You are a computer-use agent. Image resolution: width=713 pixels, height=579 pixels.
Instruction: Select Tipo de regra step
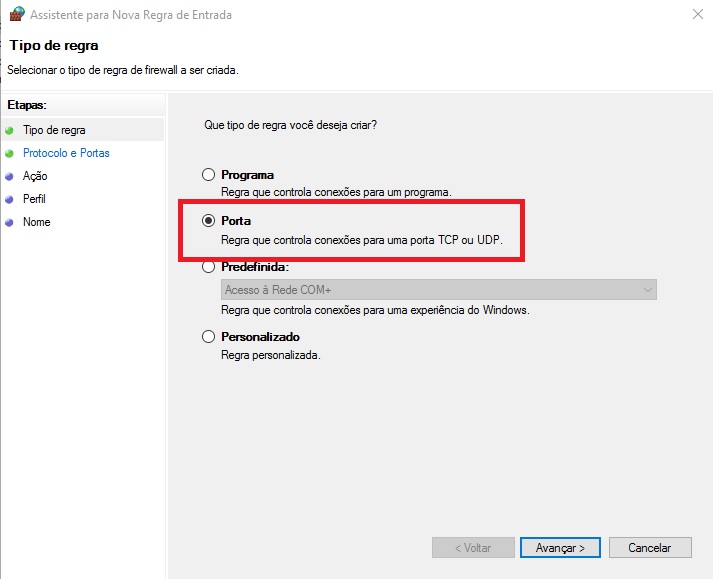[x=54, y=130]
